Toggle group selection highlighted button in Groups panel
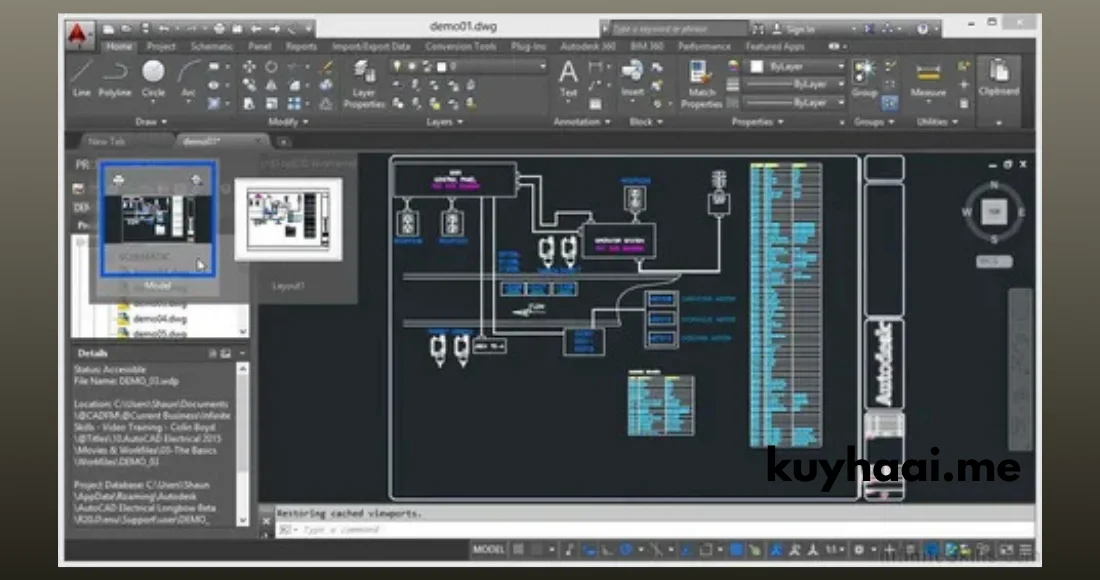Screen dimensions: 1100x580 [x=890, y=103]
